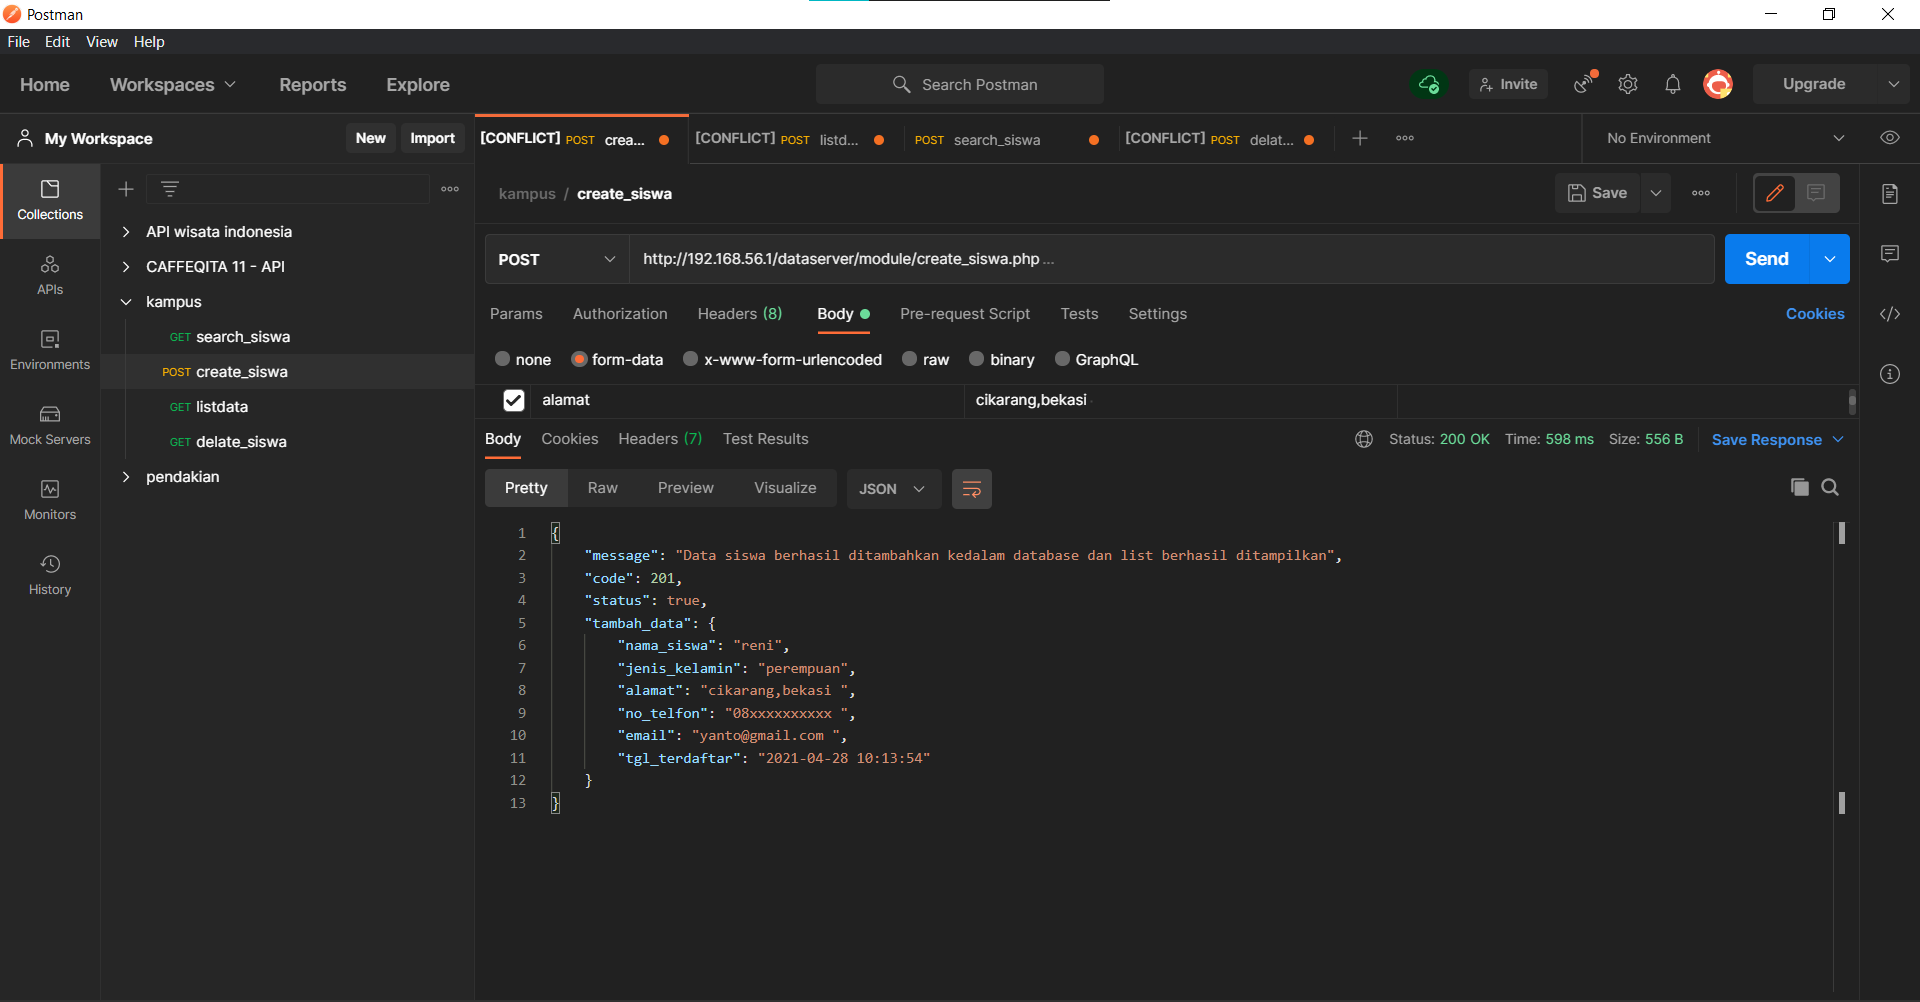Open the Test Results response tab

pyautogui.click(x=765, y=439)
